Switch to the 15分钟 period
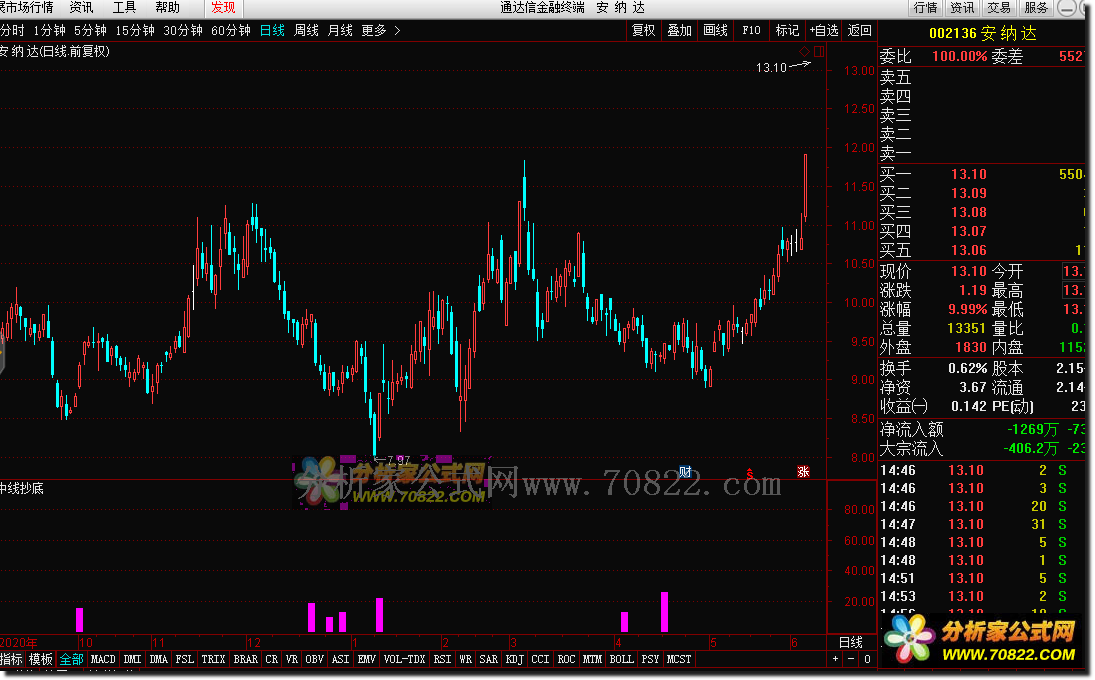 point(135,31)
